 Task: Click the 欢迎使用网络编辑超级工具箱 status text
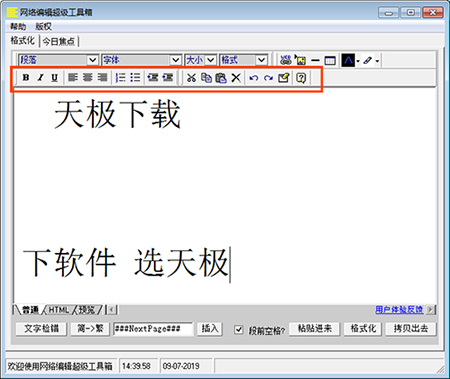(60, 366)
